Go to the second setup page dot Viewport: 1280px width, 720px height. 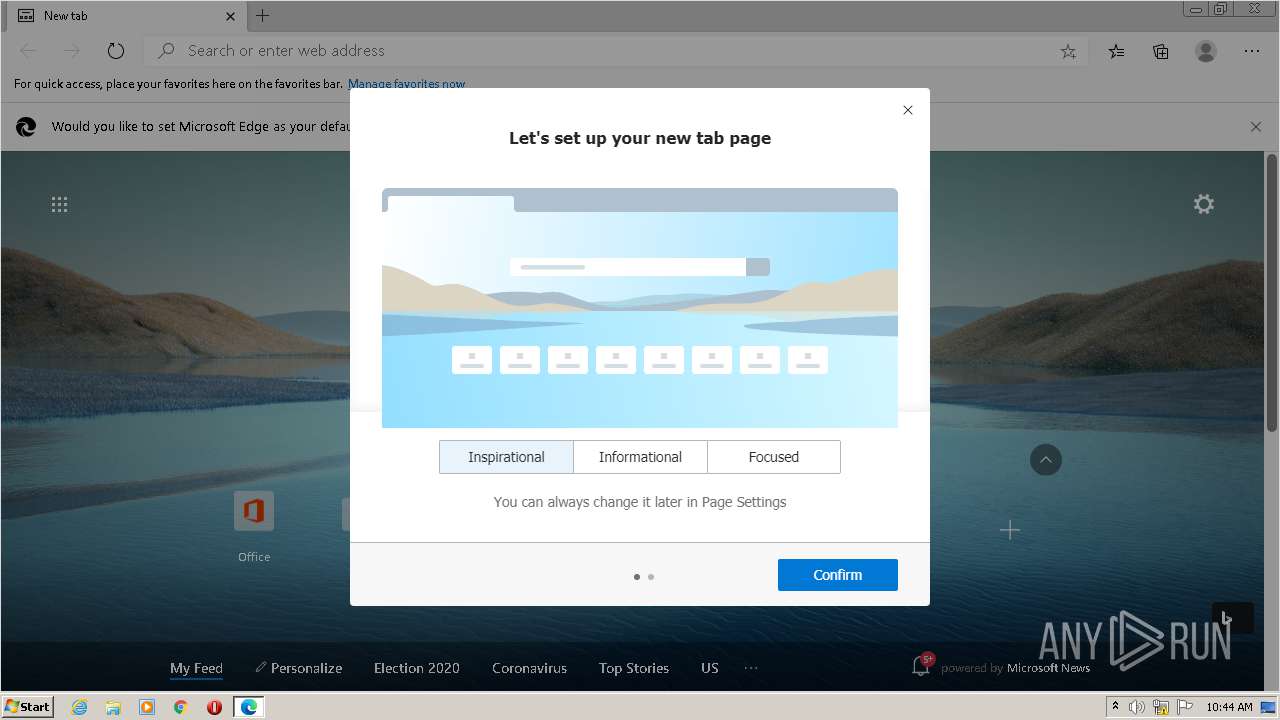click(x=651, y=577)
